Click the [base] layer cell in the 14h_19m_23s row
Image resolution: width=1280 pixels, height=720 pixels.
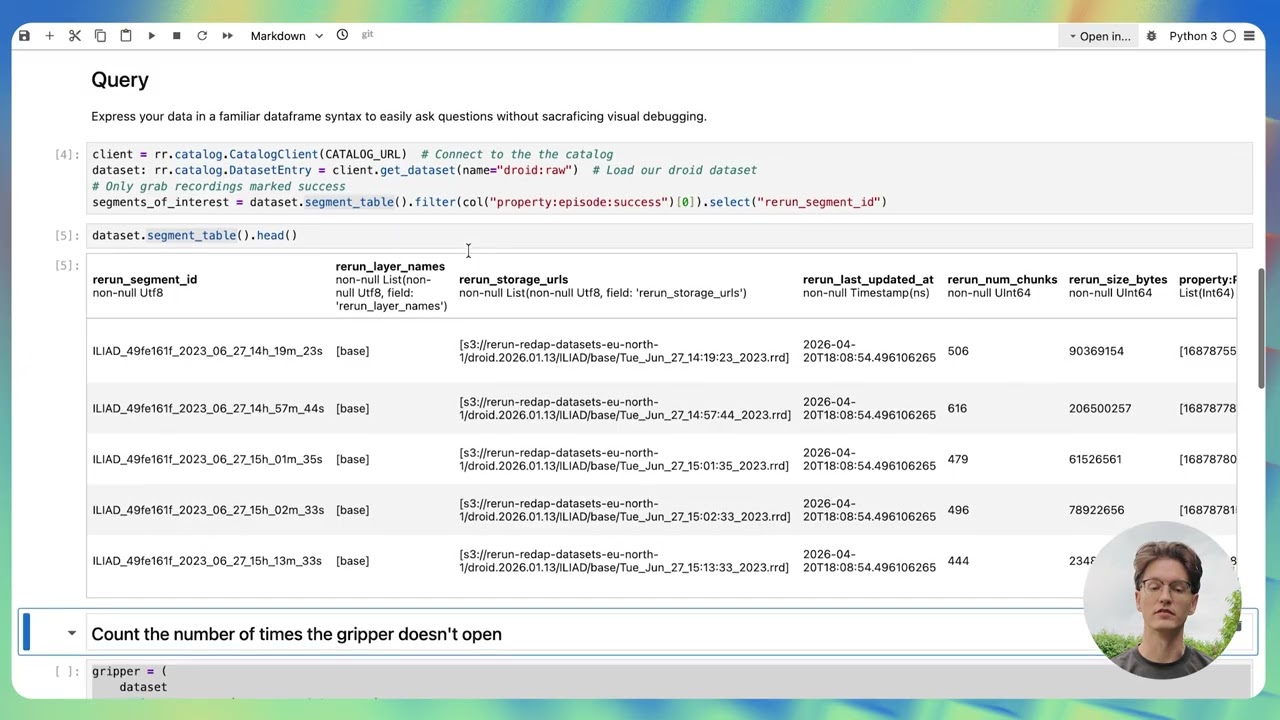(352, 351)
